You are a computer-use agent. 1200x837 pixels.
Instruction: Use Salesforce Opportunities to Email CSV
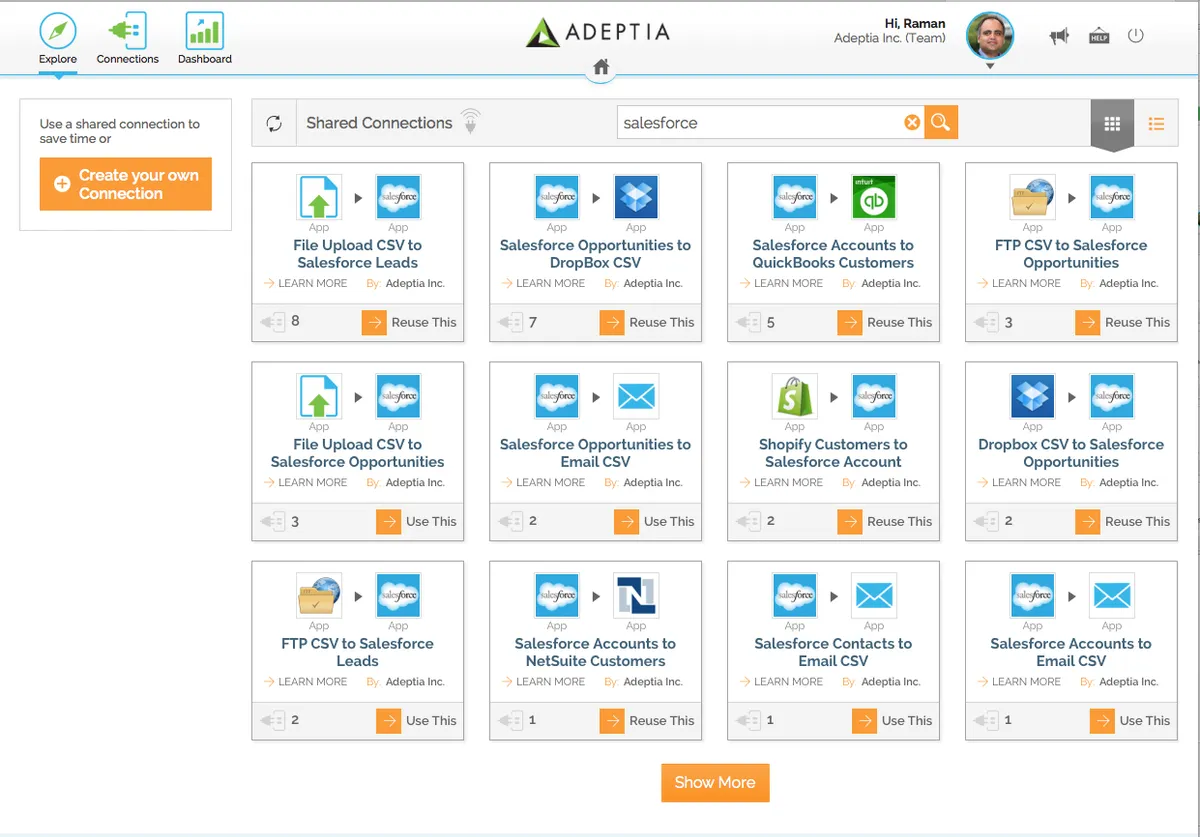(x=655, y=521)
